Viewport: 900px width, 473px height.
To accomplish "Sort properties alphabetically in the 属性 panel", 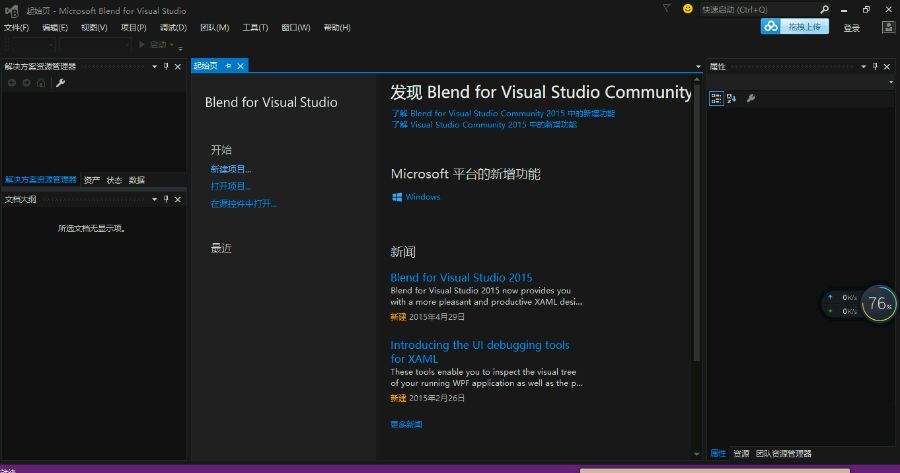I will [731, 98].
